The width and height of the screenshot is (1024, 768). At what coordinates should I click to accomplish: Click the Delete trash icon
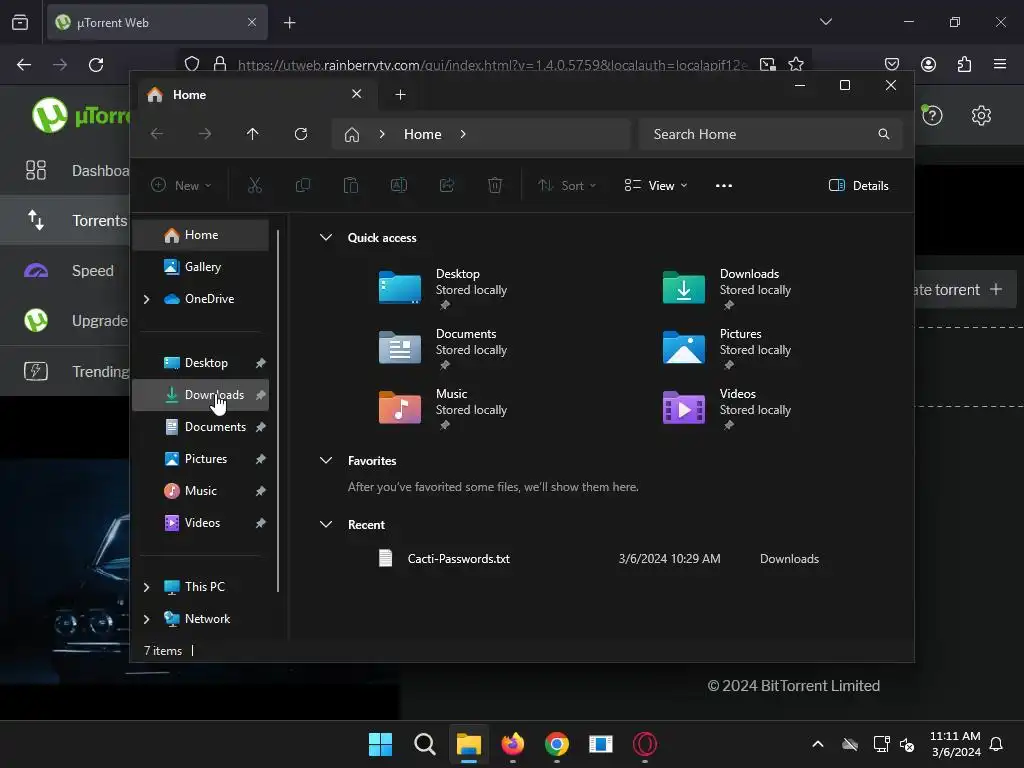coord(495,185)
